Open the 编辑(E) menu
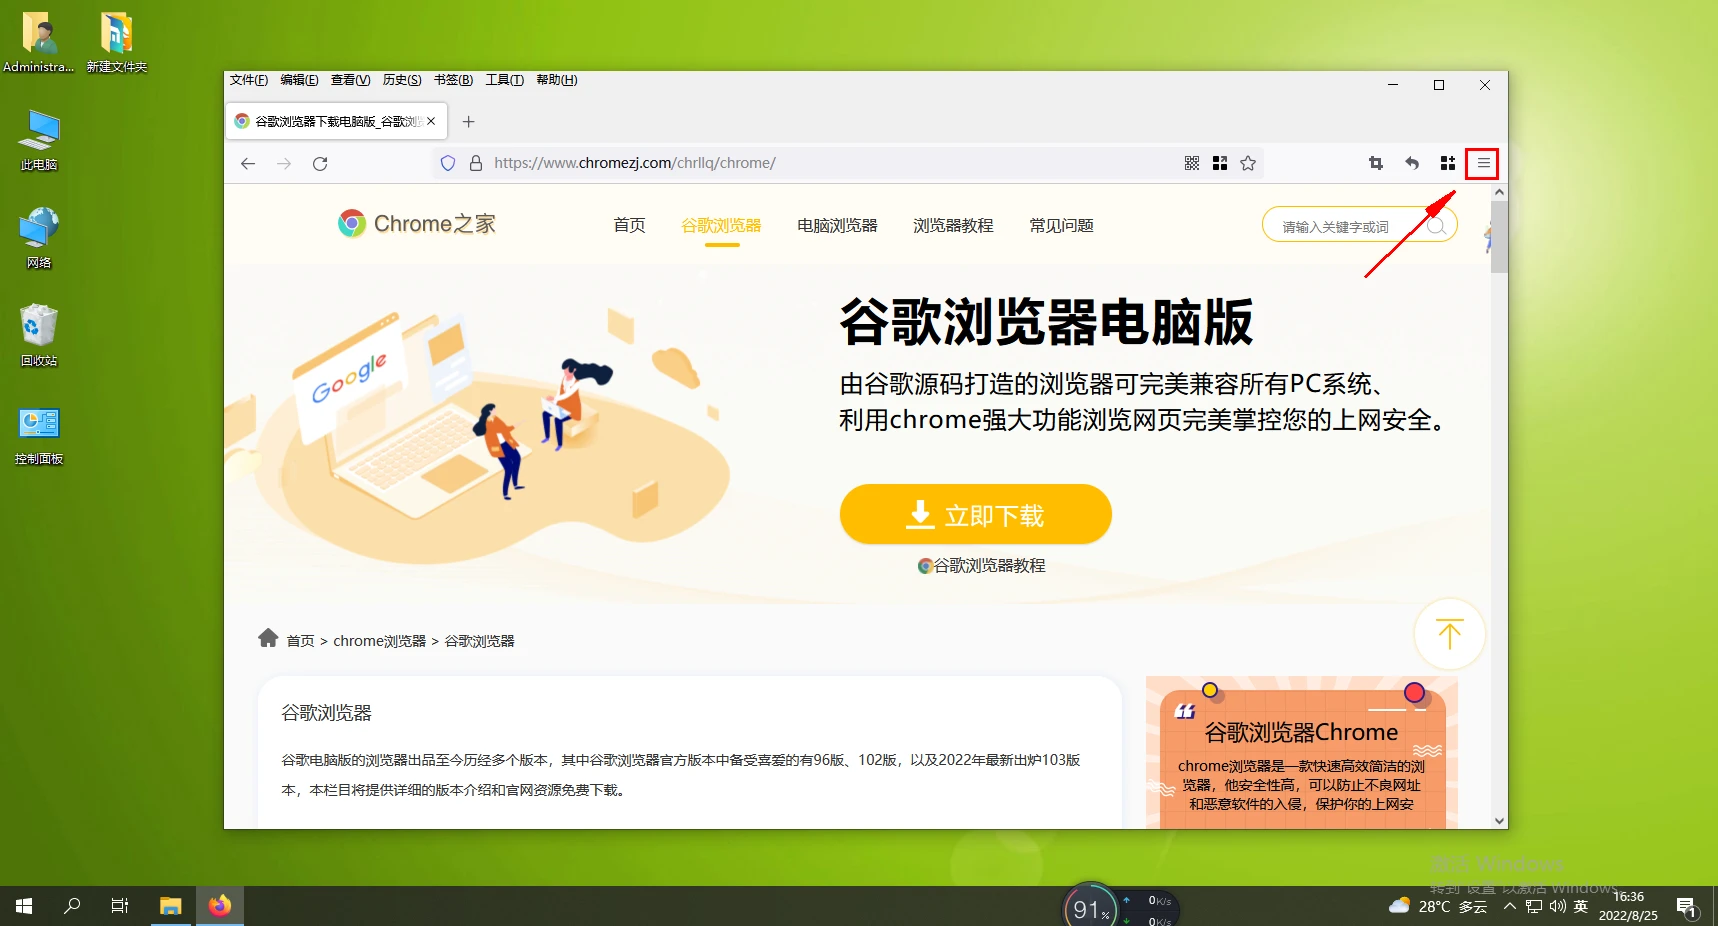This screenshot has height=926, width=1718. point(300,80)
